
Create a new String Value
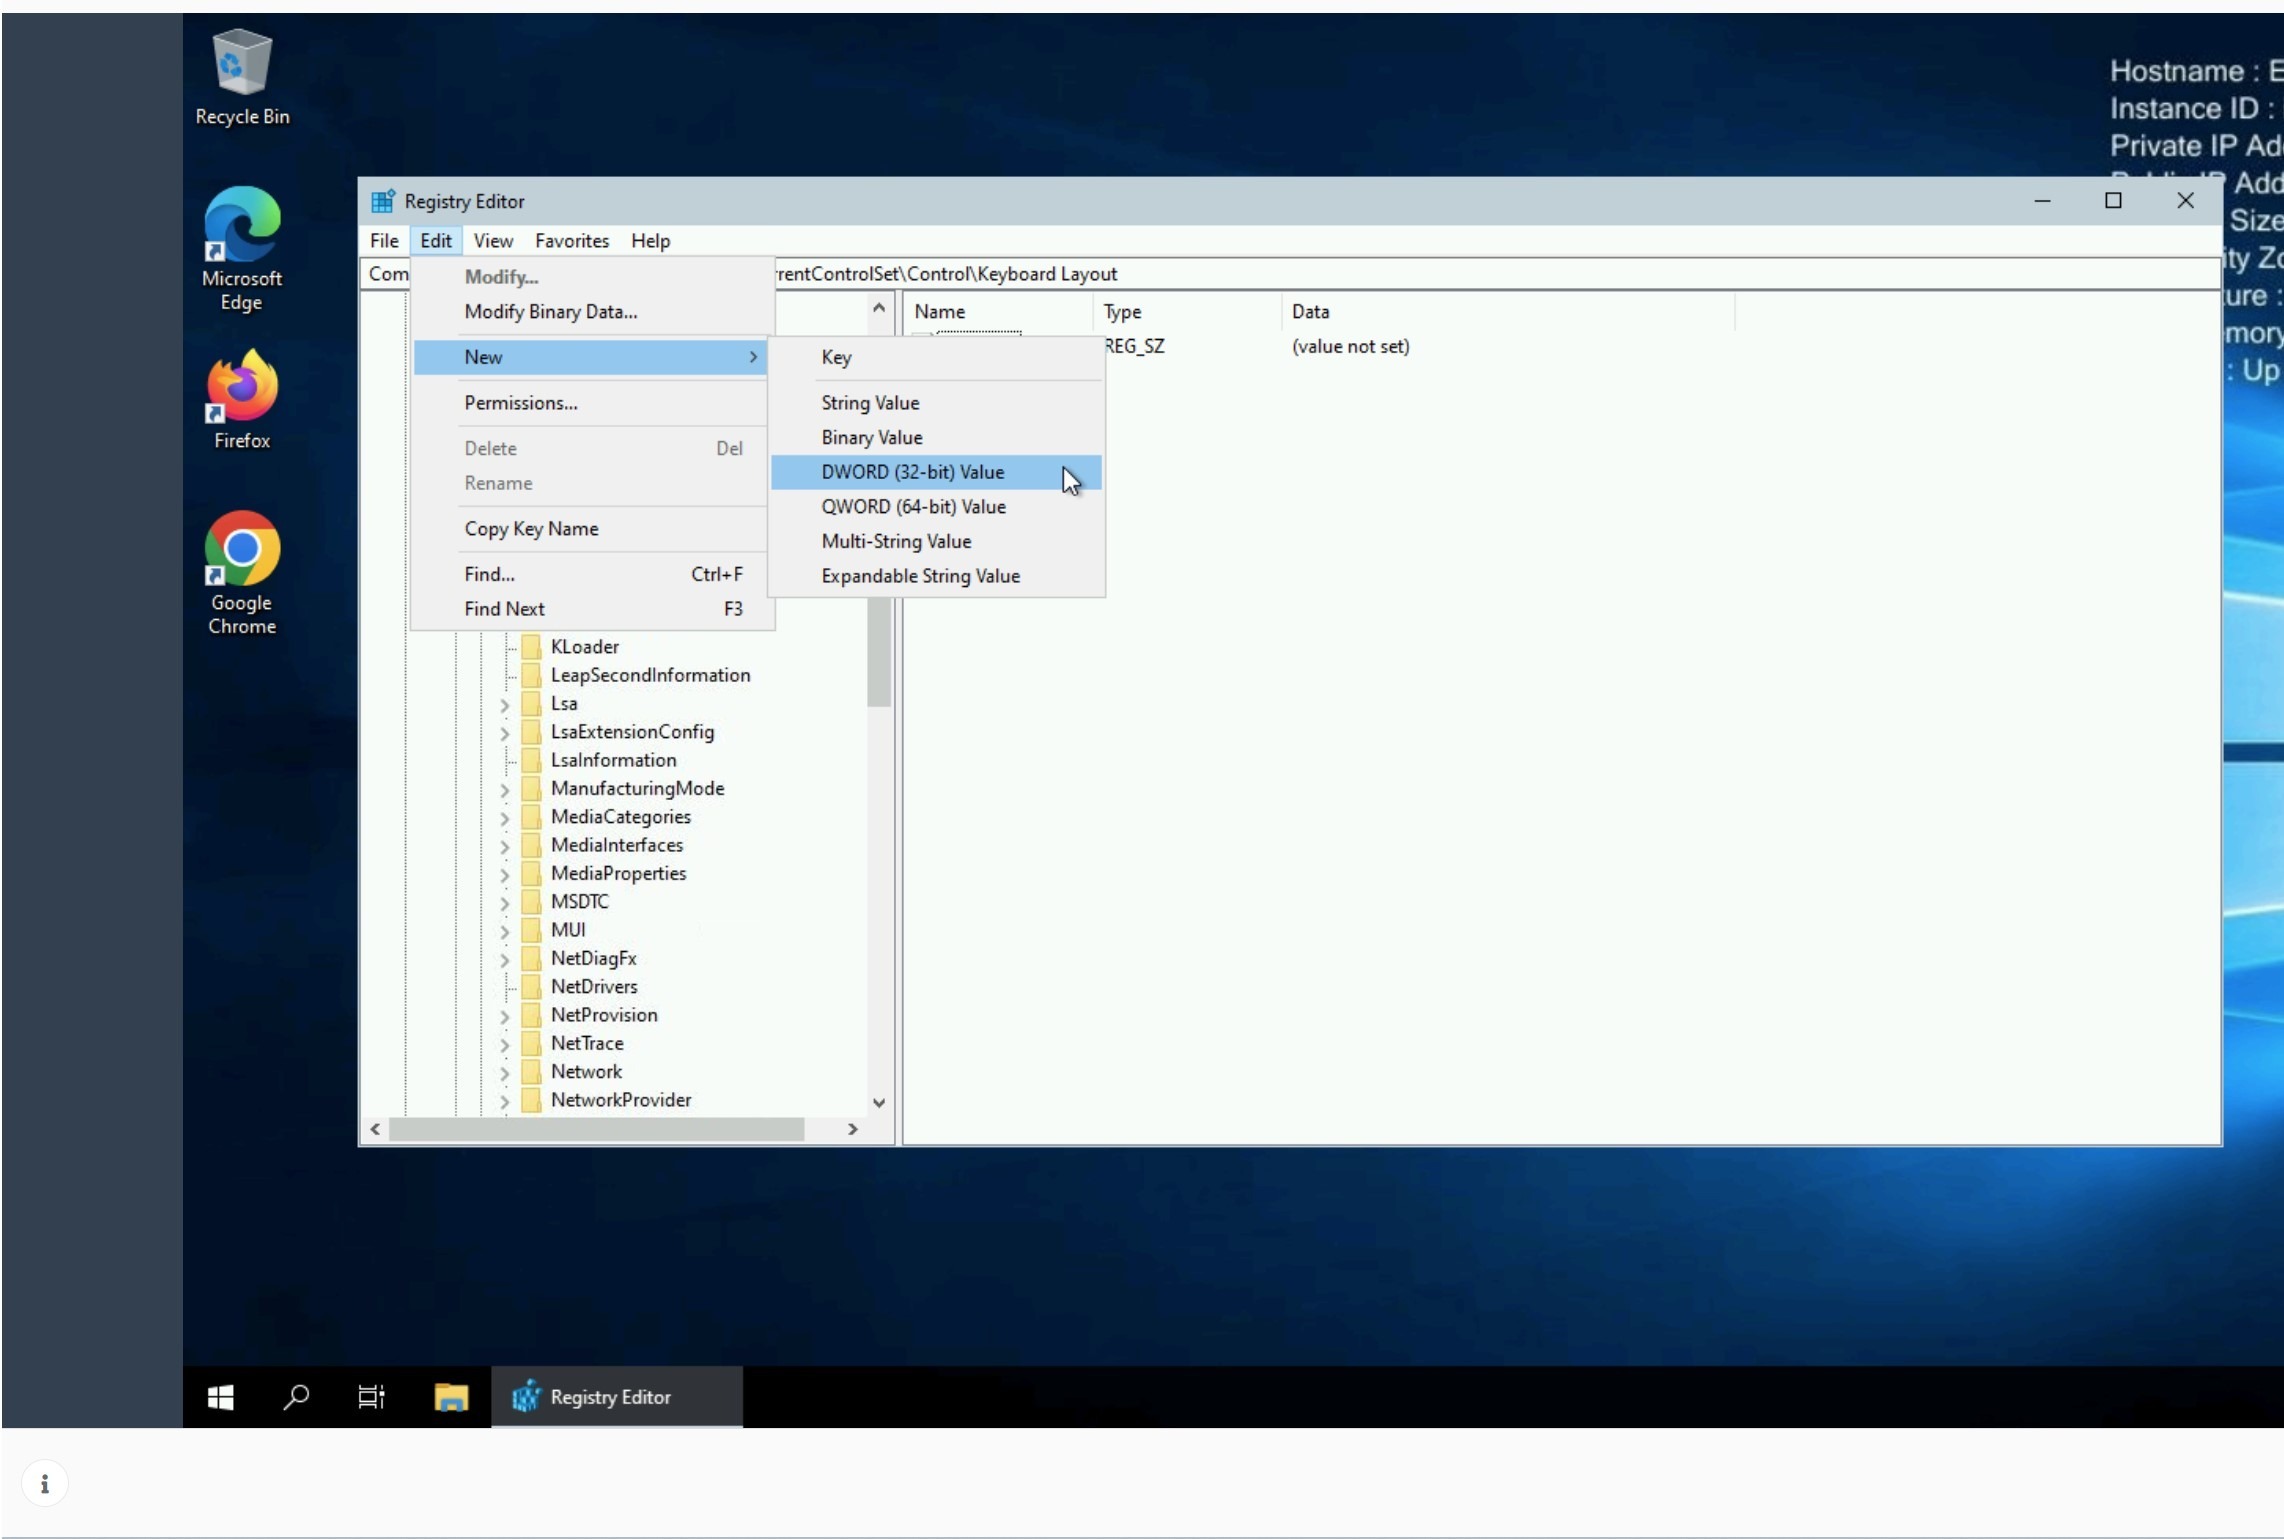(x=937, y=403)
